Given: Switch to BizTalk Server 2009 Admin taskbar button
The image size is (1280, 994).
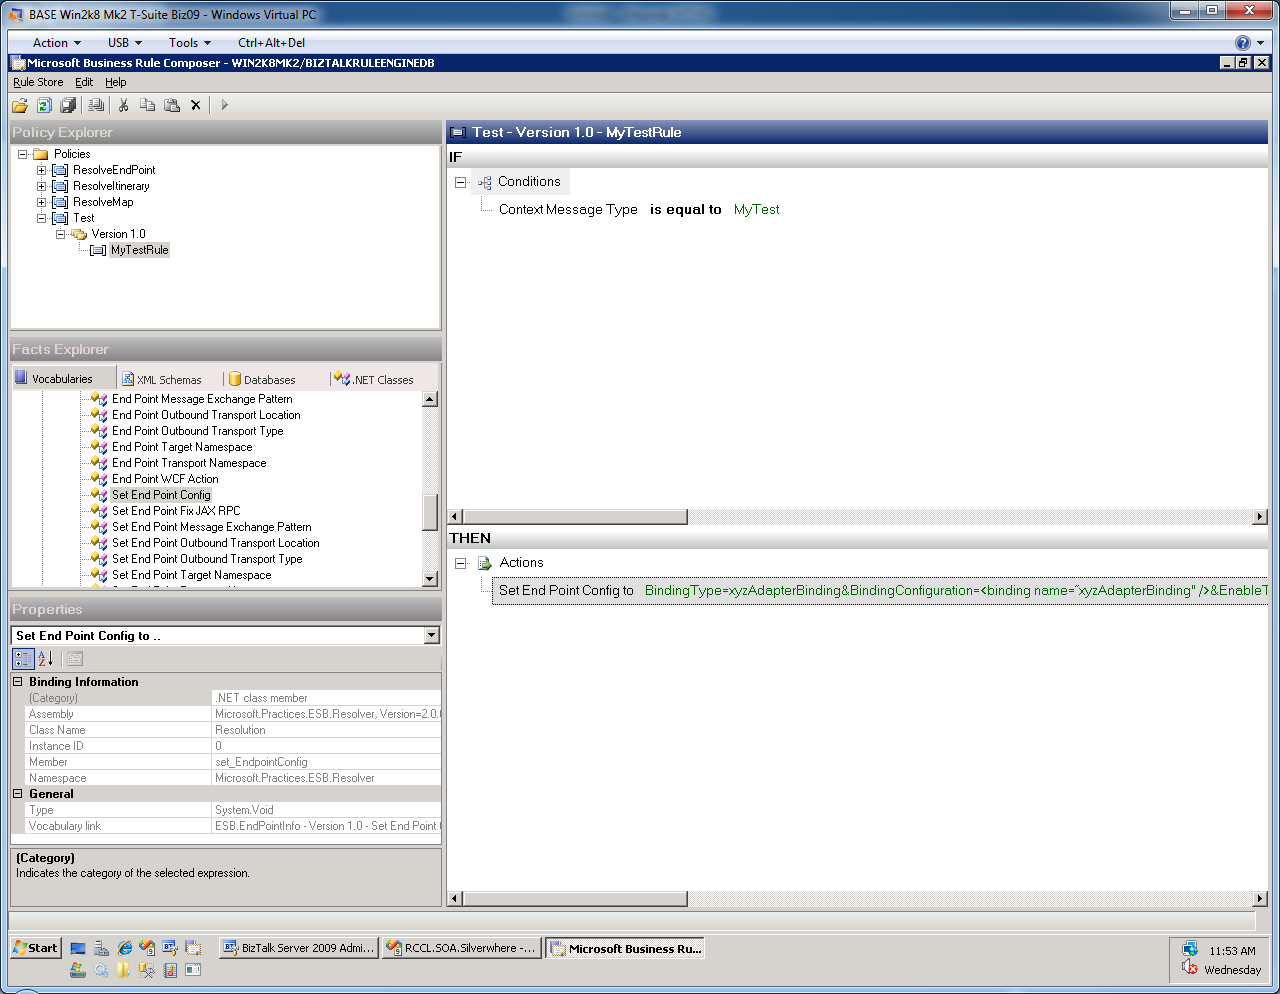Looking at the screenshot, I should [x=299, y=948].
